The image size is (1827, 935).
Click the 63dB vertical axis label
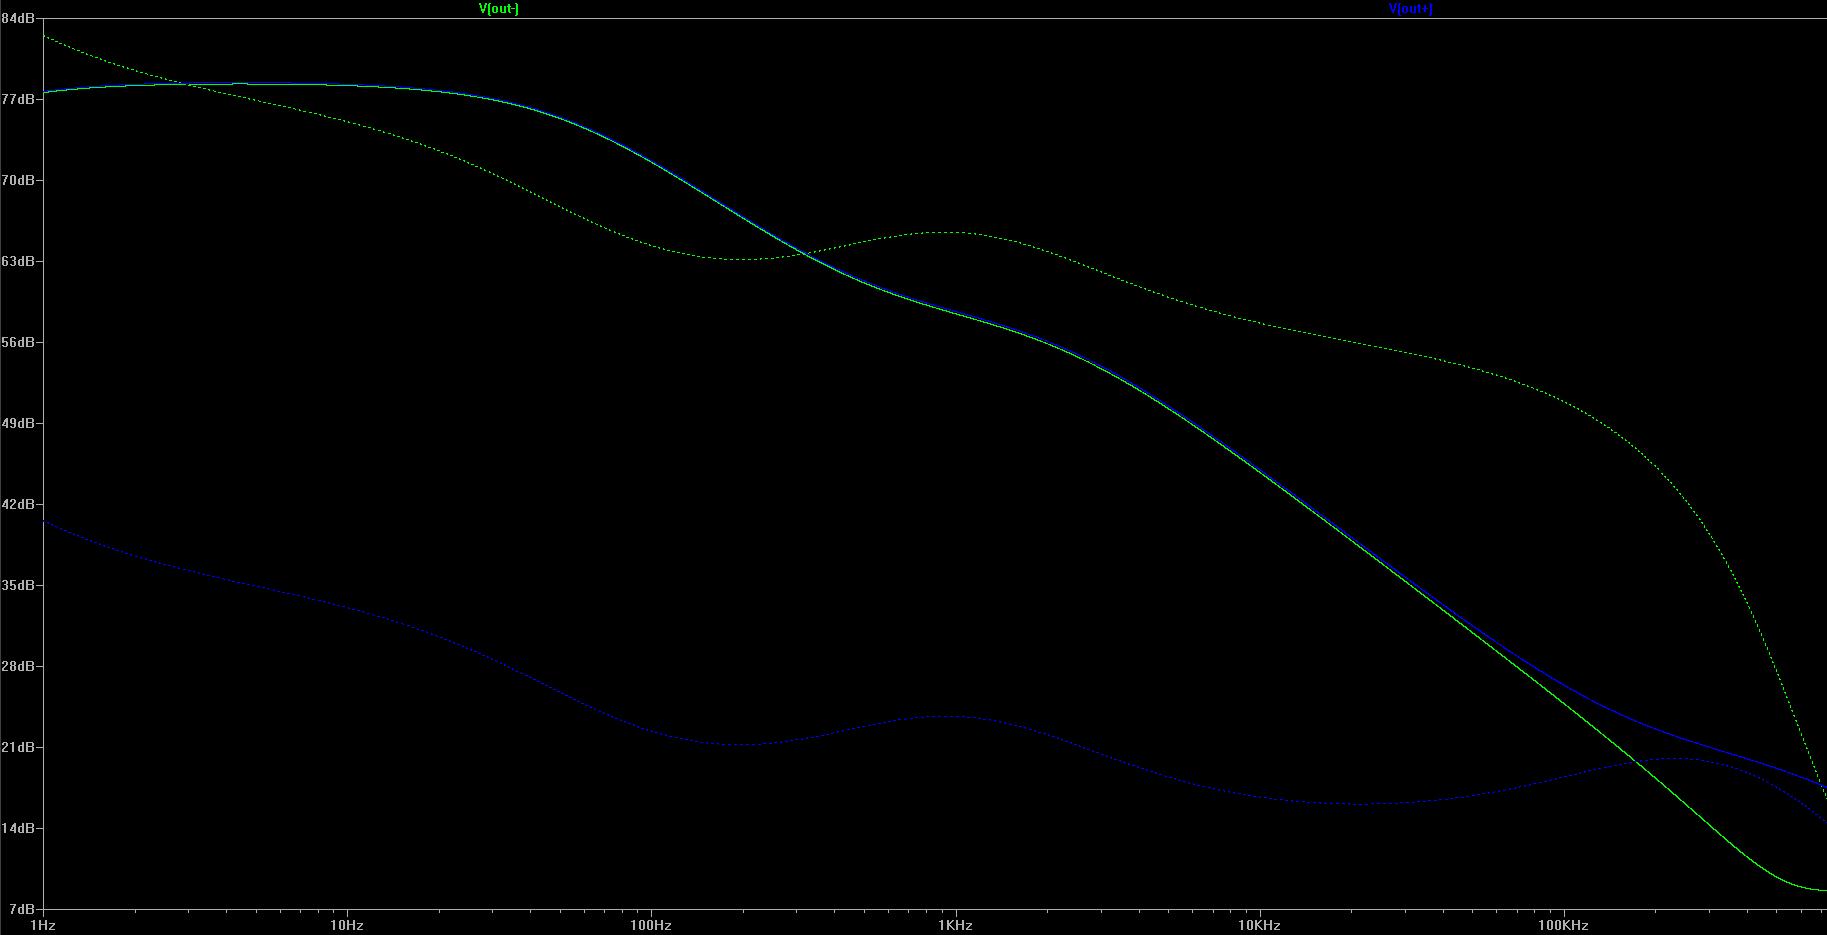pyautogui.click(x=17, y=262)
